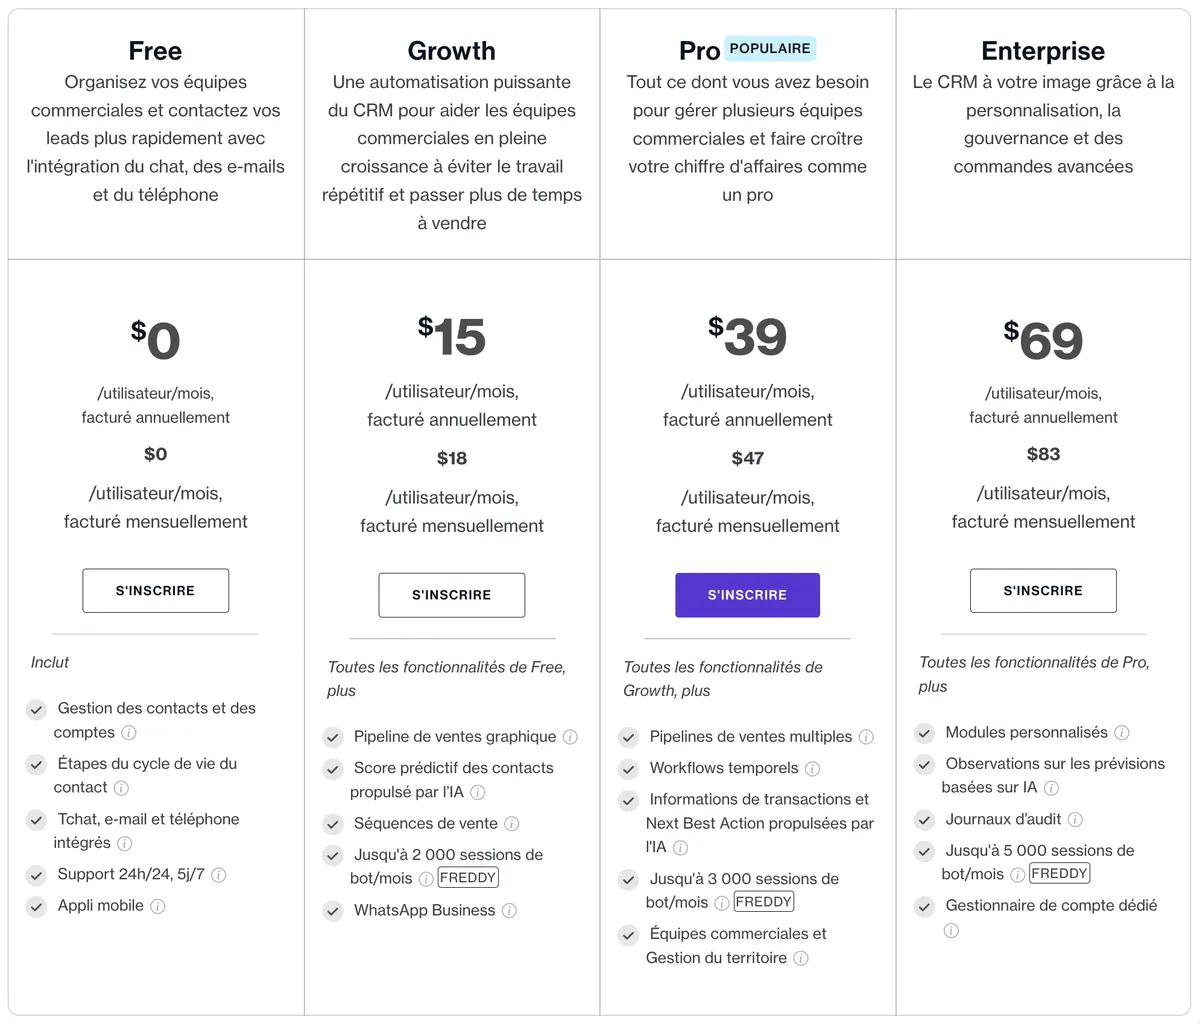Click info icon next to Support 24h/24, 5j/7

pos(218,875)
